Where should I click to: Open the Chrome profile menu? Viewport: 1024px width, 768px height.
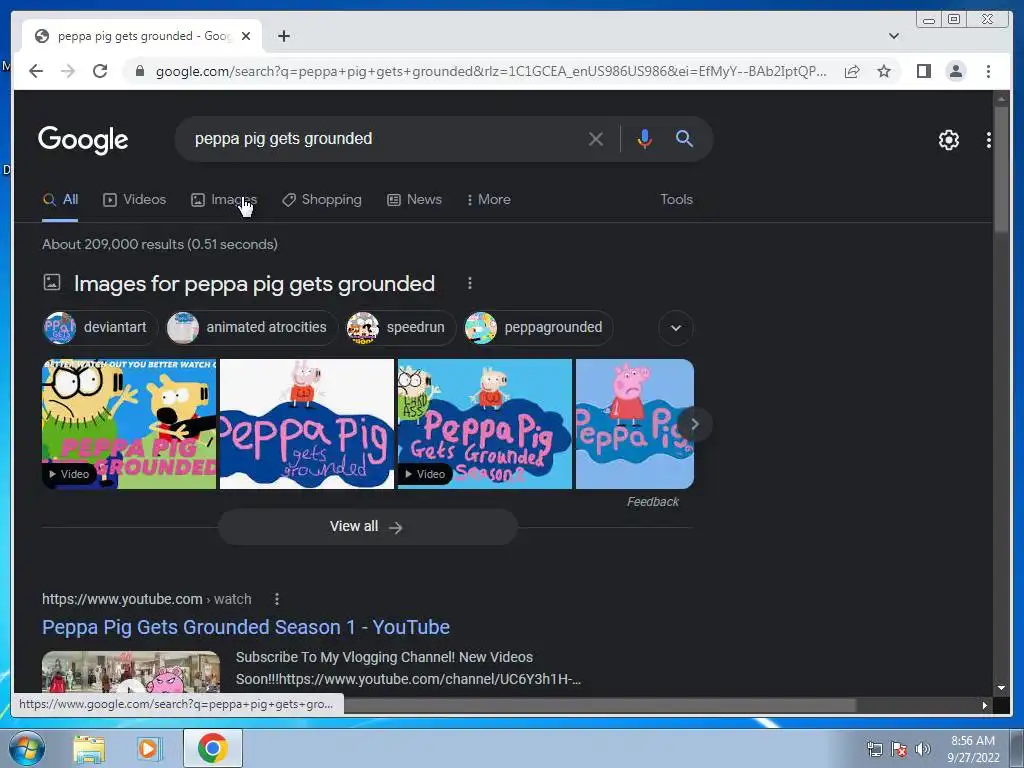(x=955, y=71)
